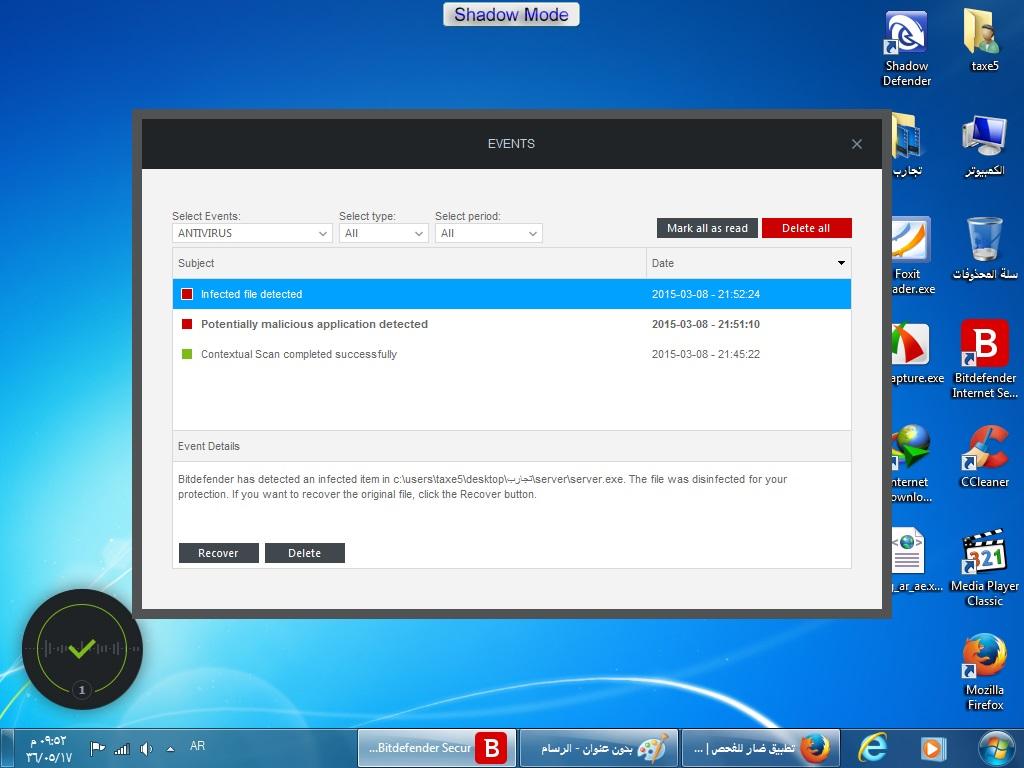Sort events by the Subject column header
Image resolution: width=1024 pixels, height=768 pixels.
(409, 263)
